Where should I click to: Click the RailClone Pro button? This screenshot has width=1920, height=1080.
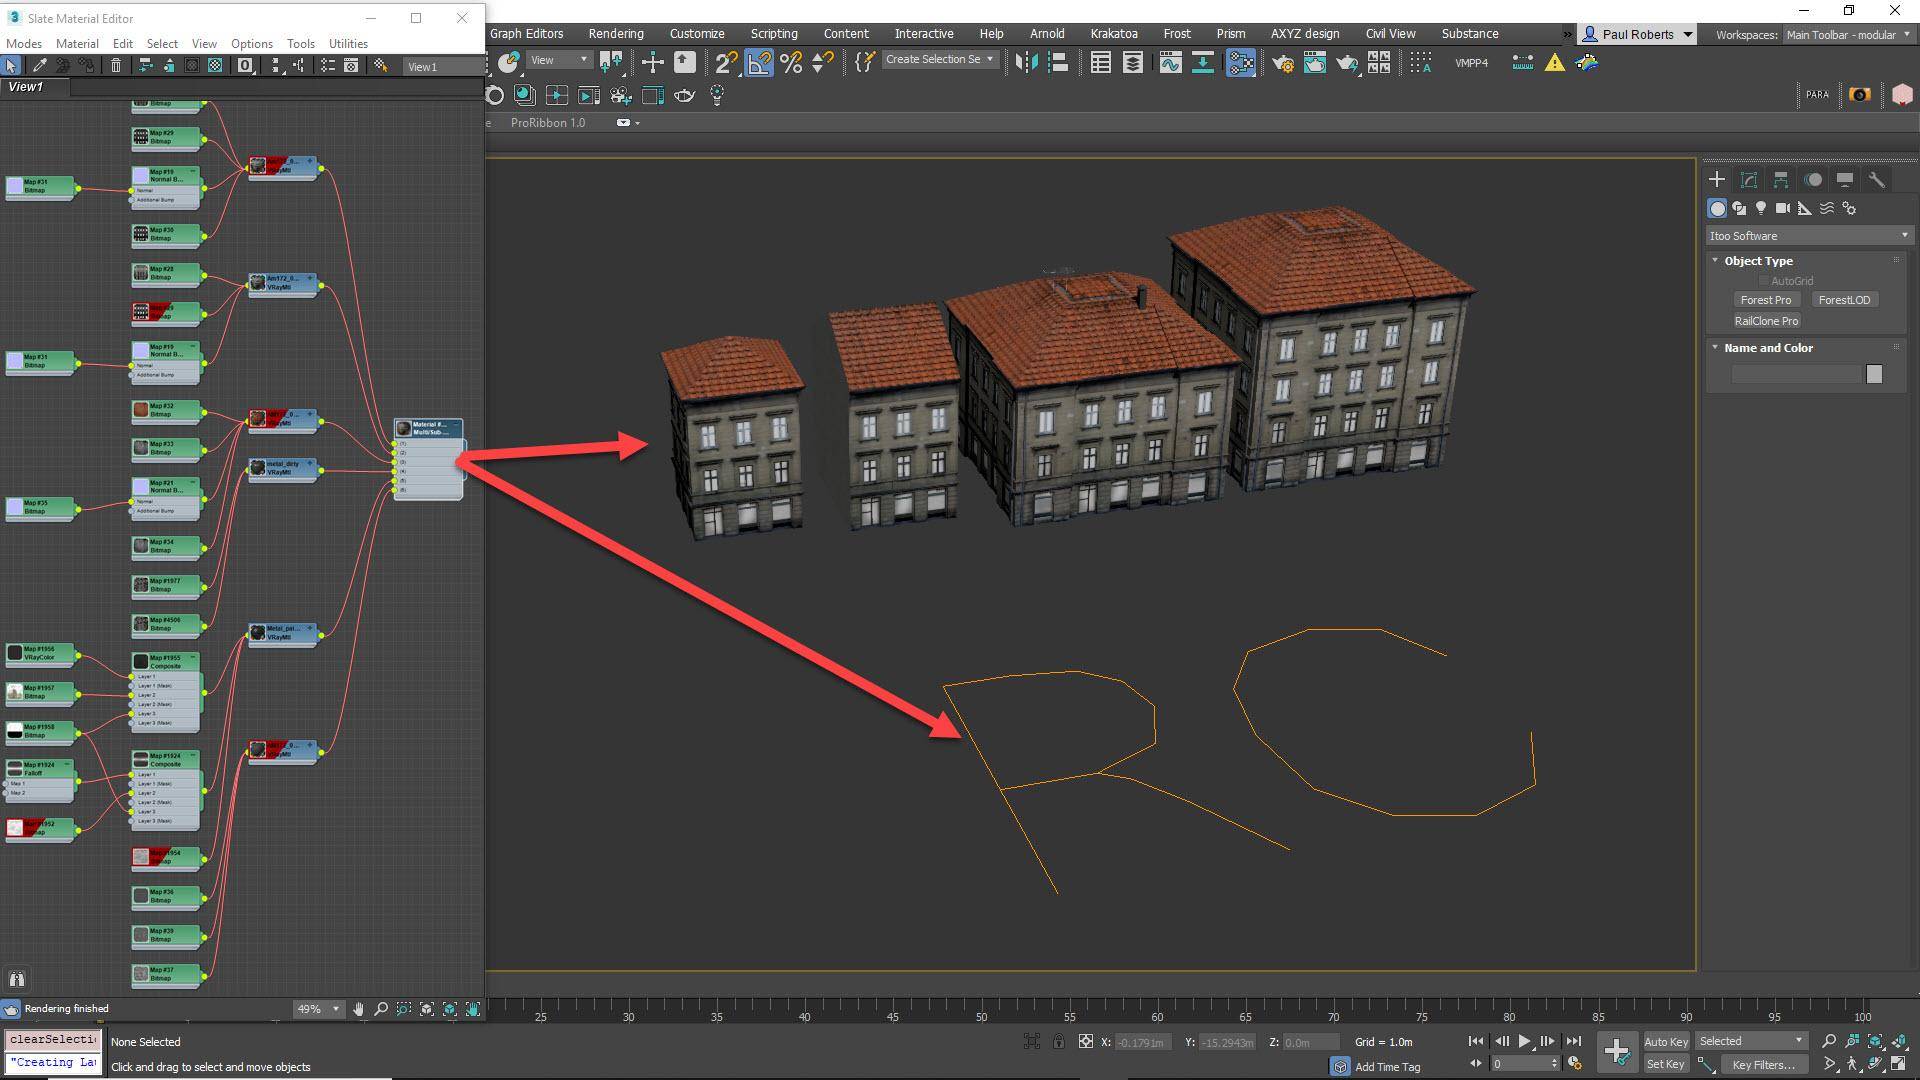click(x=1766, y=321)
